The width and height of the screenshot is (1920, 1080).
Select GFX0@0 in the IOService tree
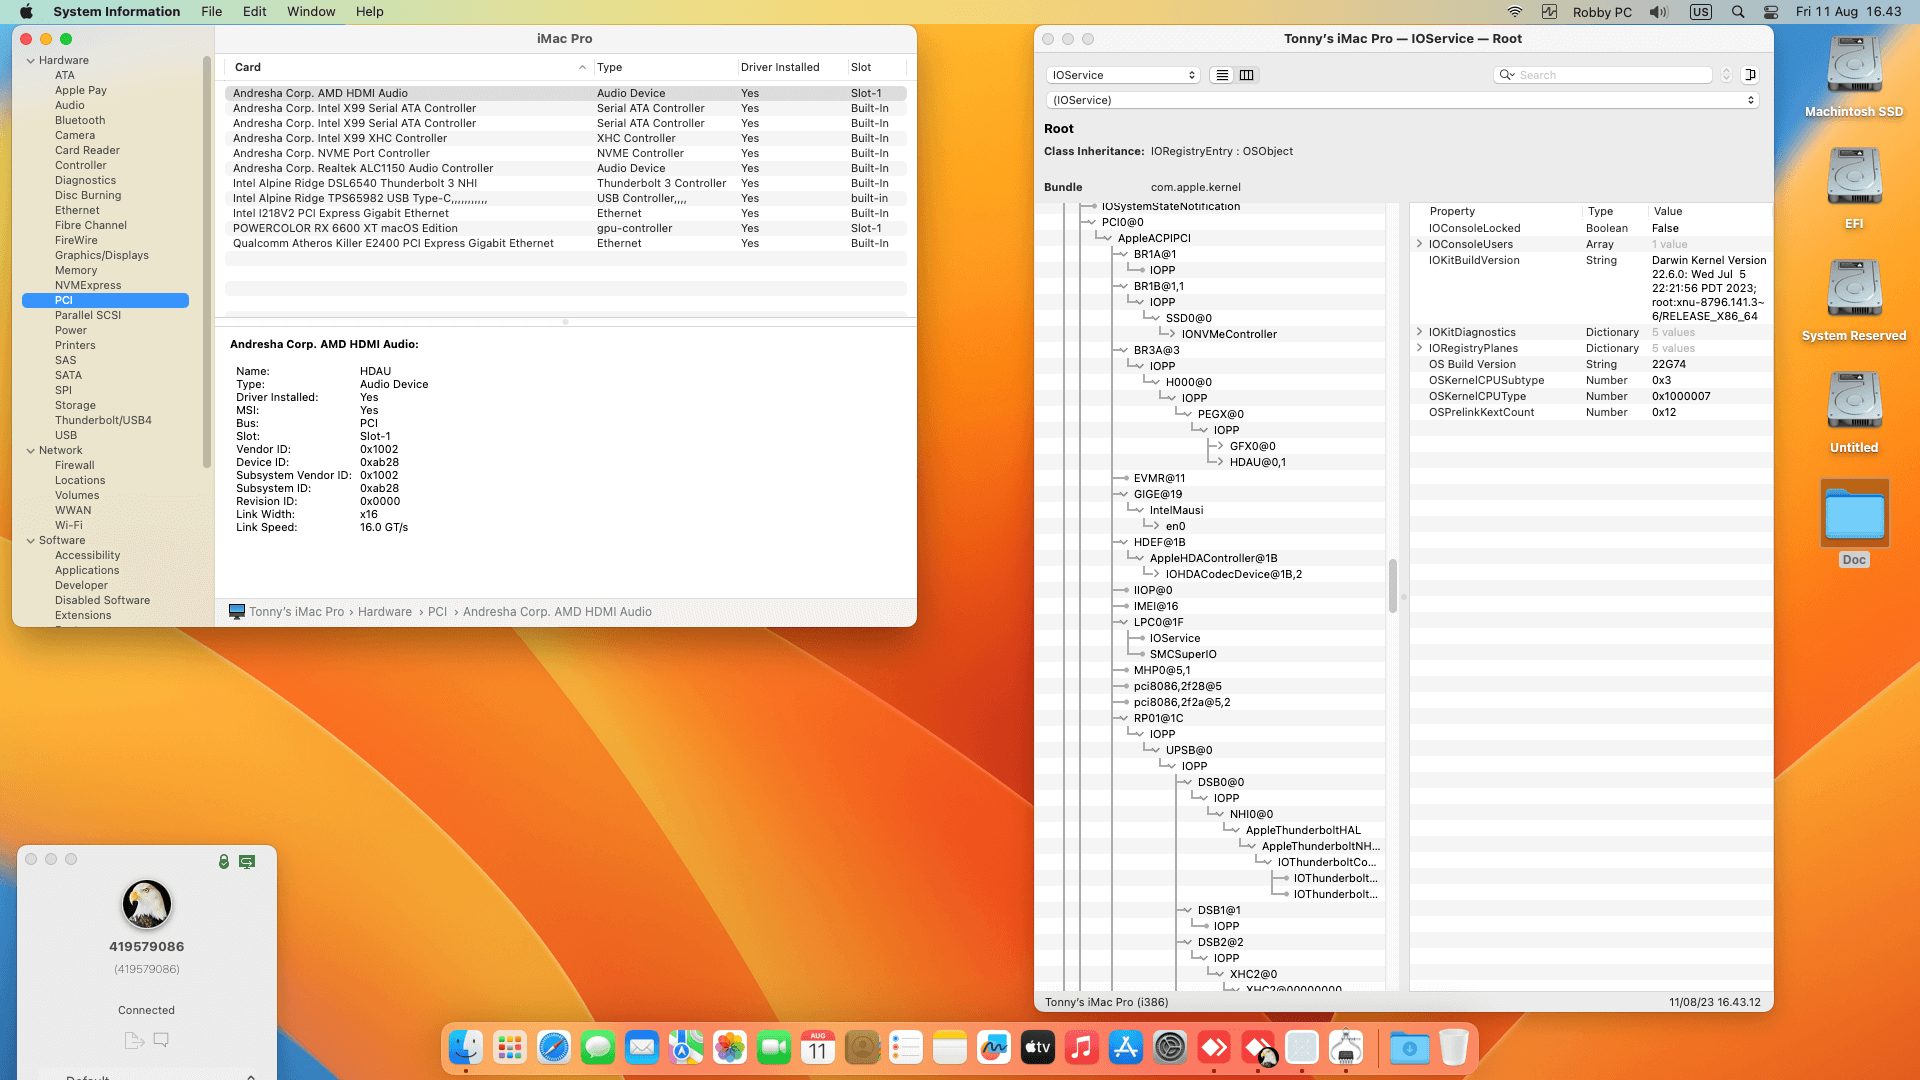[x=1252, y=446]
